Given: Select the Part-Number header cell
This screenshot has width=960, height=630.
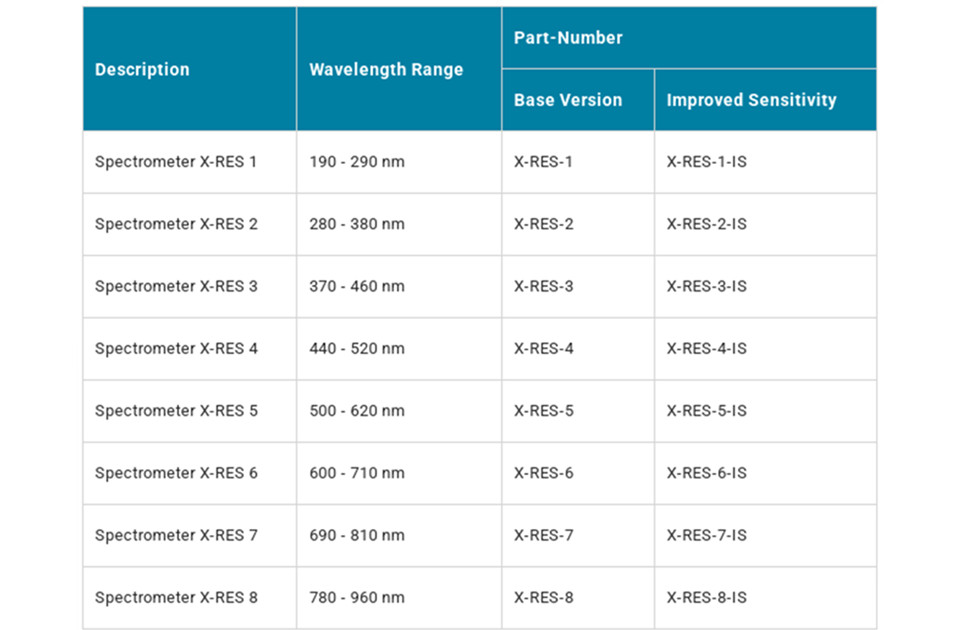Looking at the screenshot, I should coord(568,38).
